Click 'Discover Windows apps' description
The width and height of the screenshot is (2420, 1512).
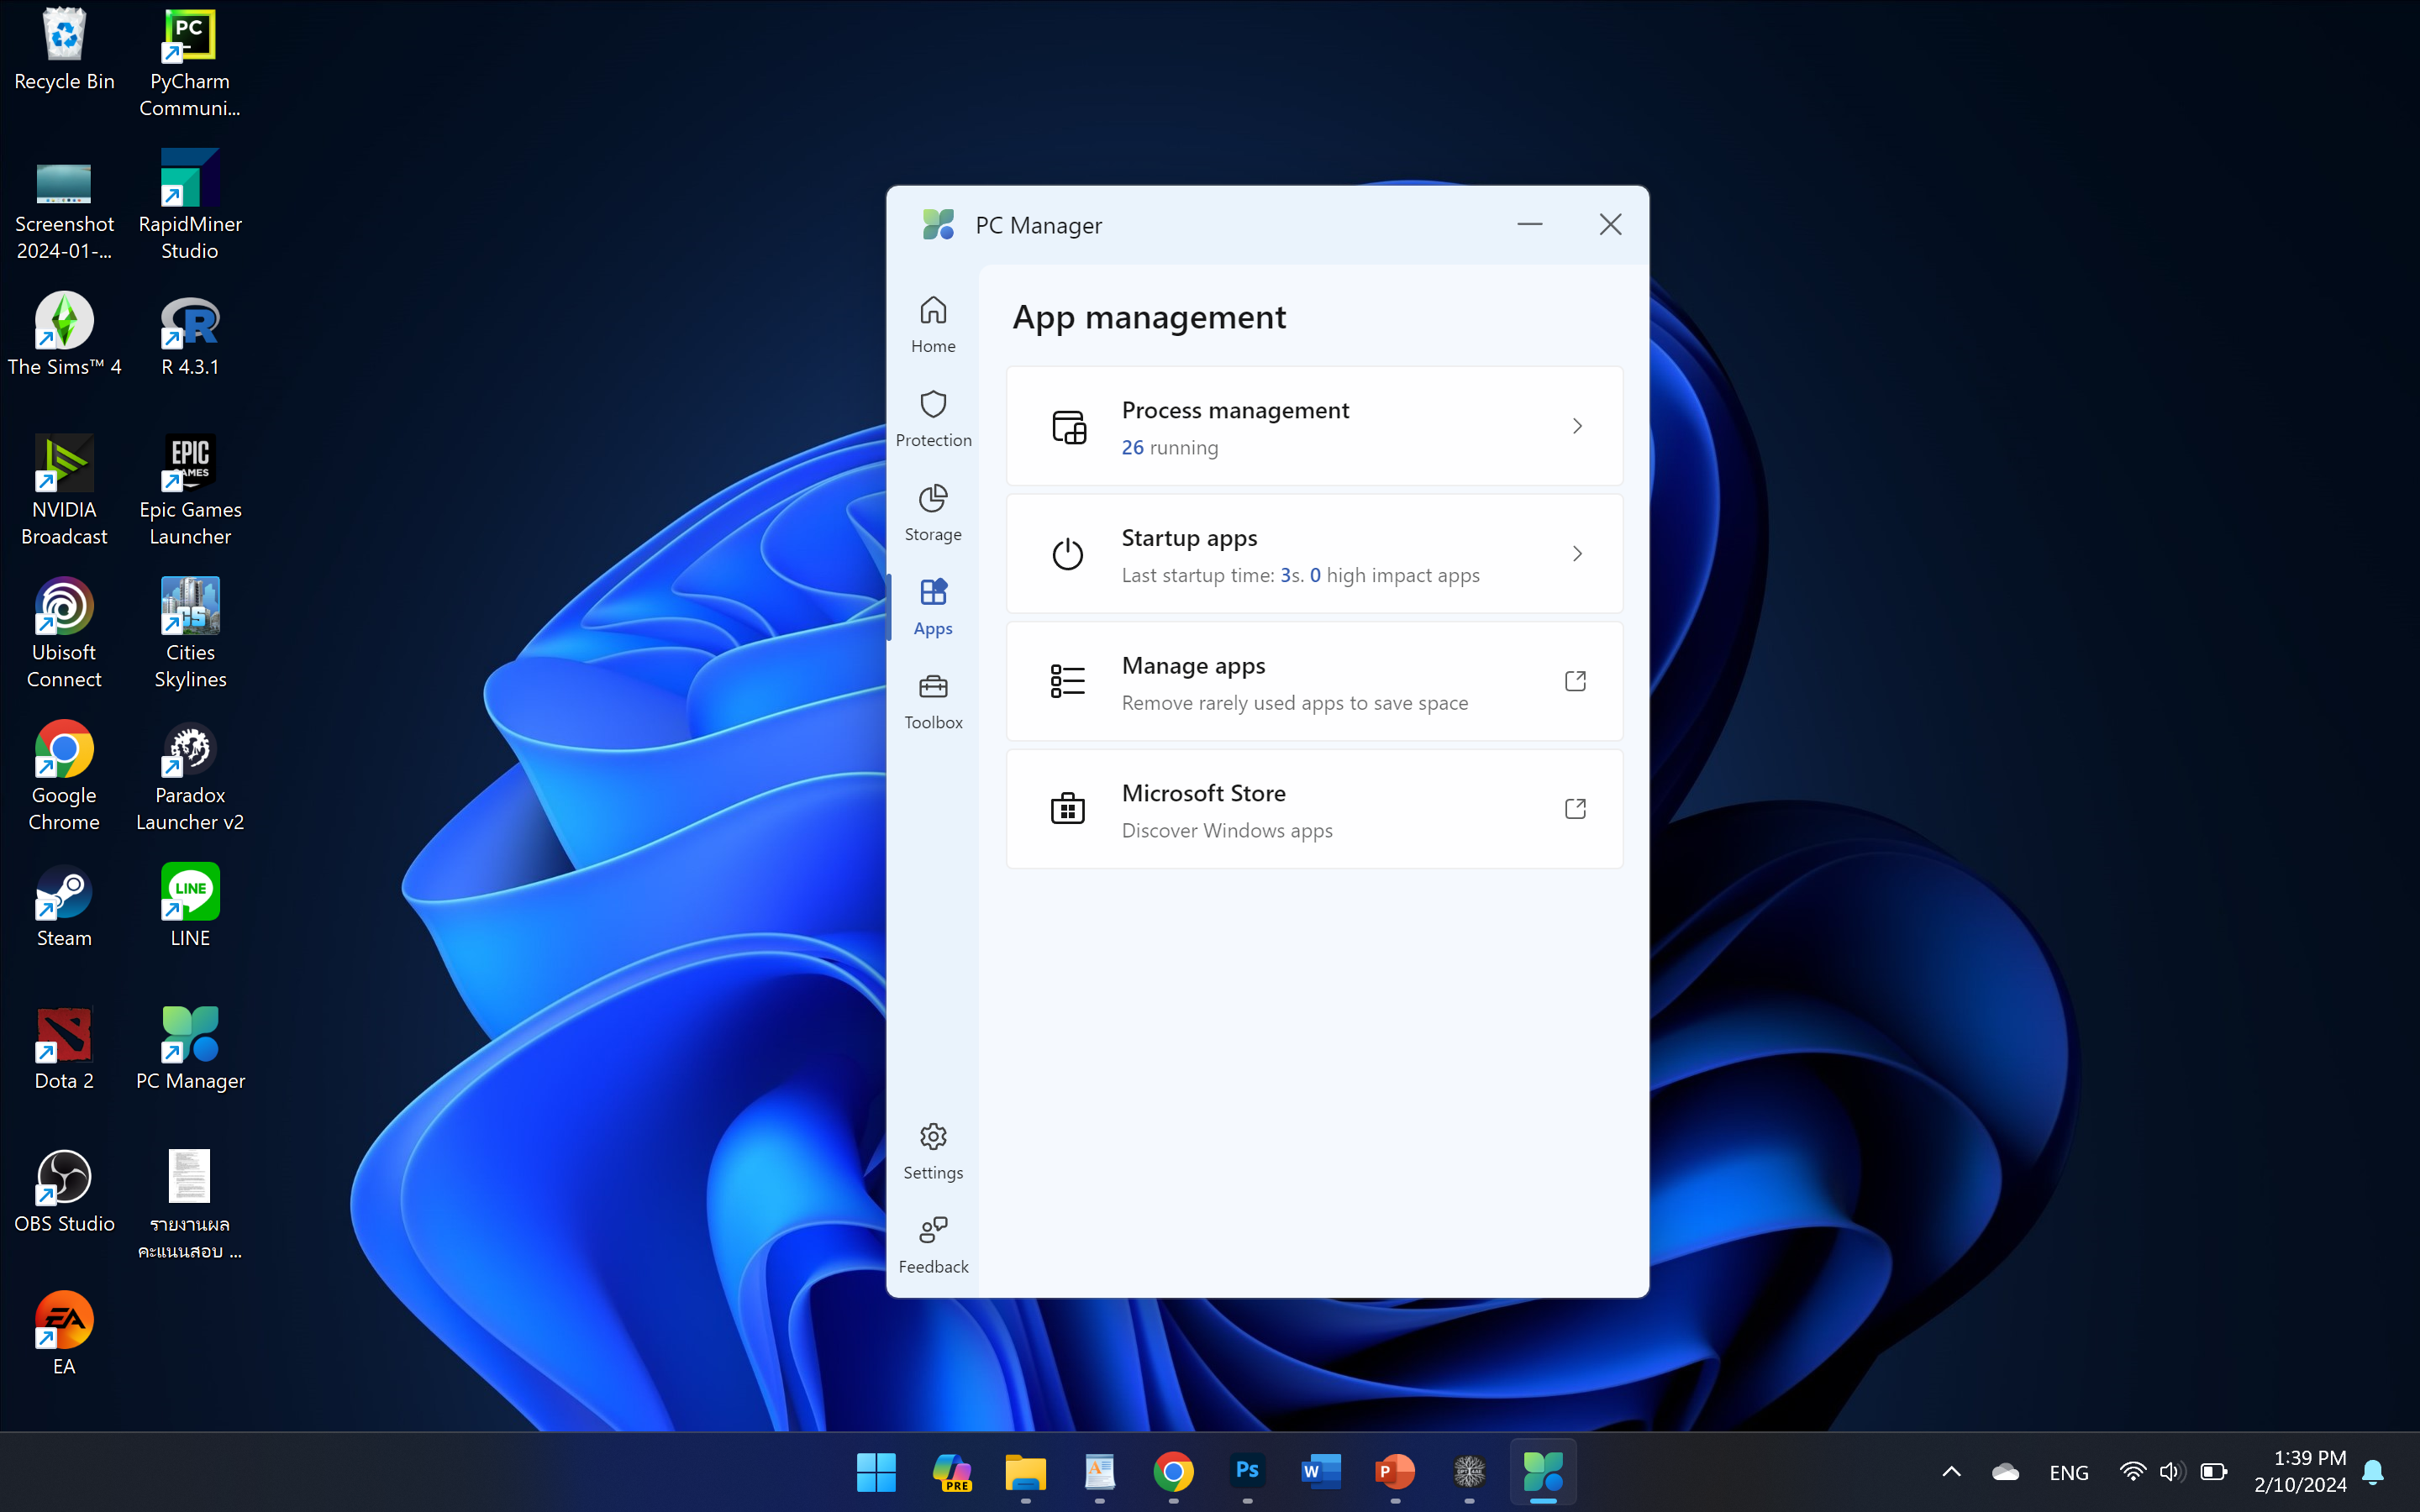pos(1227,830)
